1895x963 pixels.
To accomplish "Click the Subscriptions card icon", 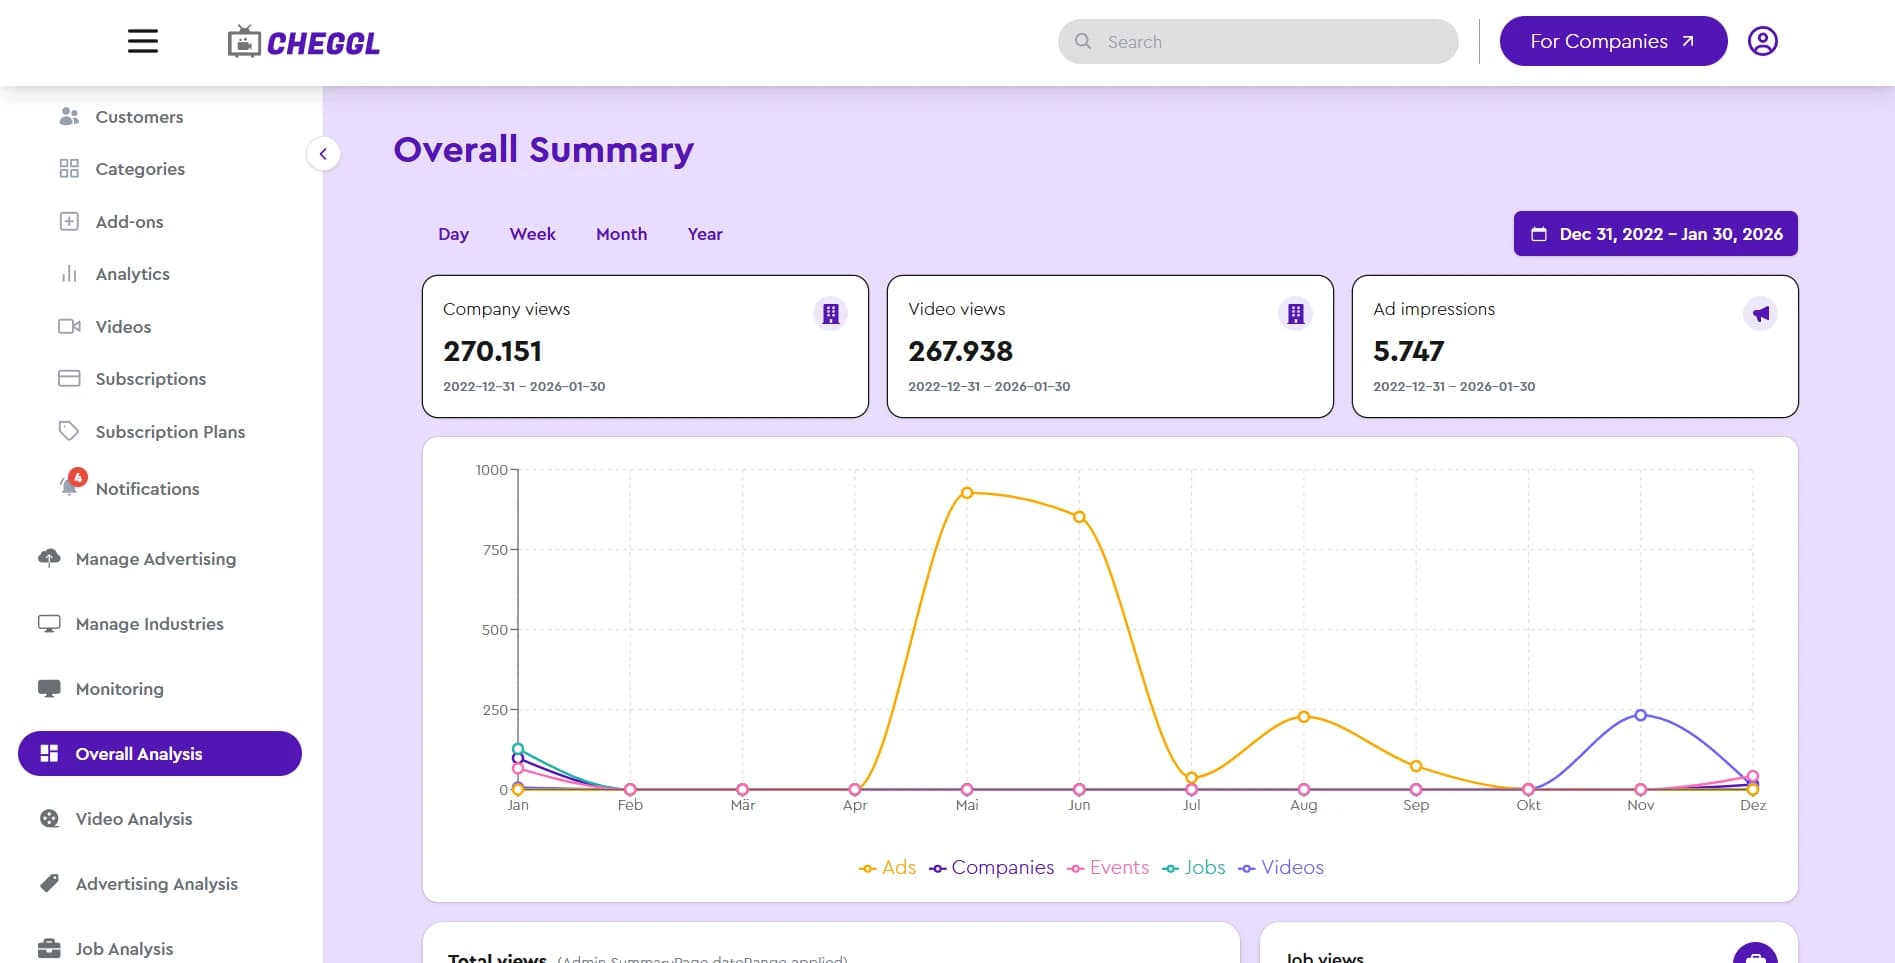I will 69,378.
